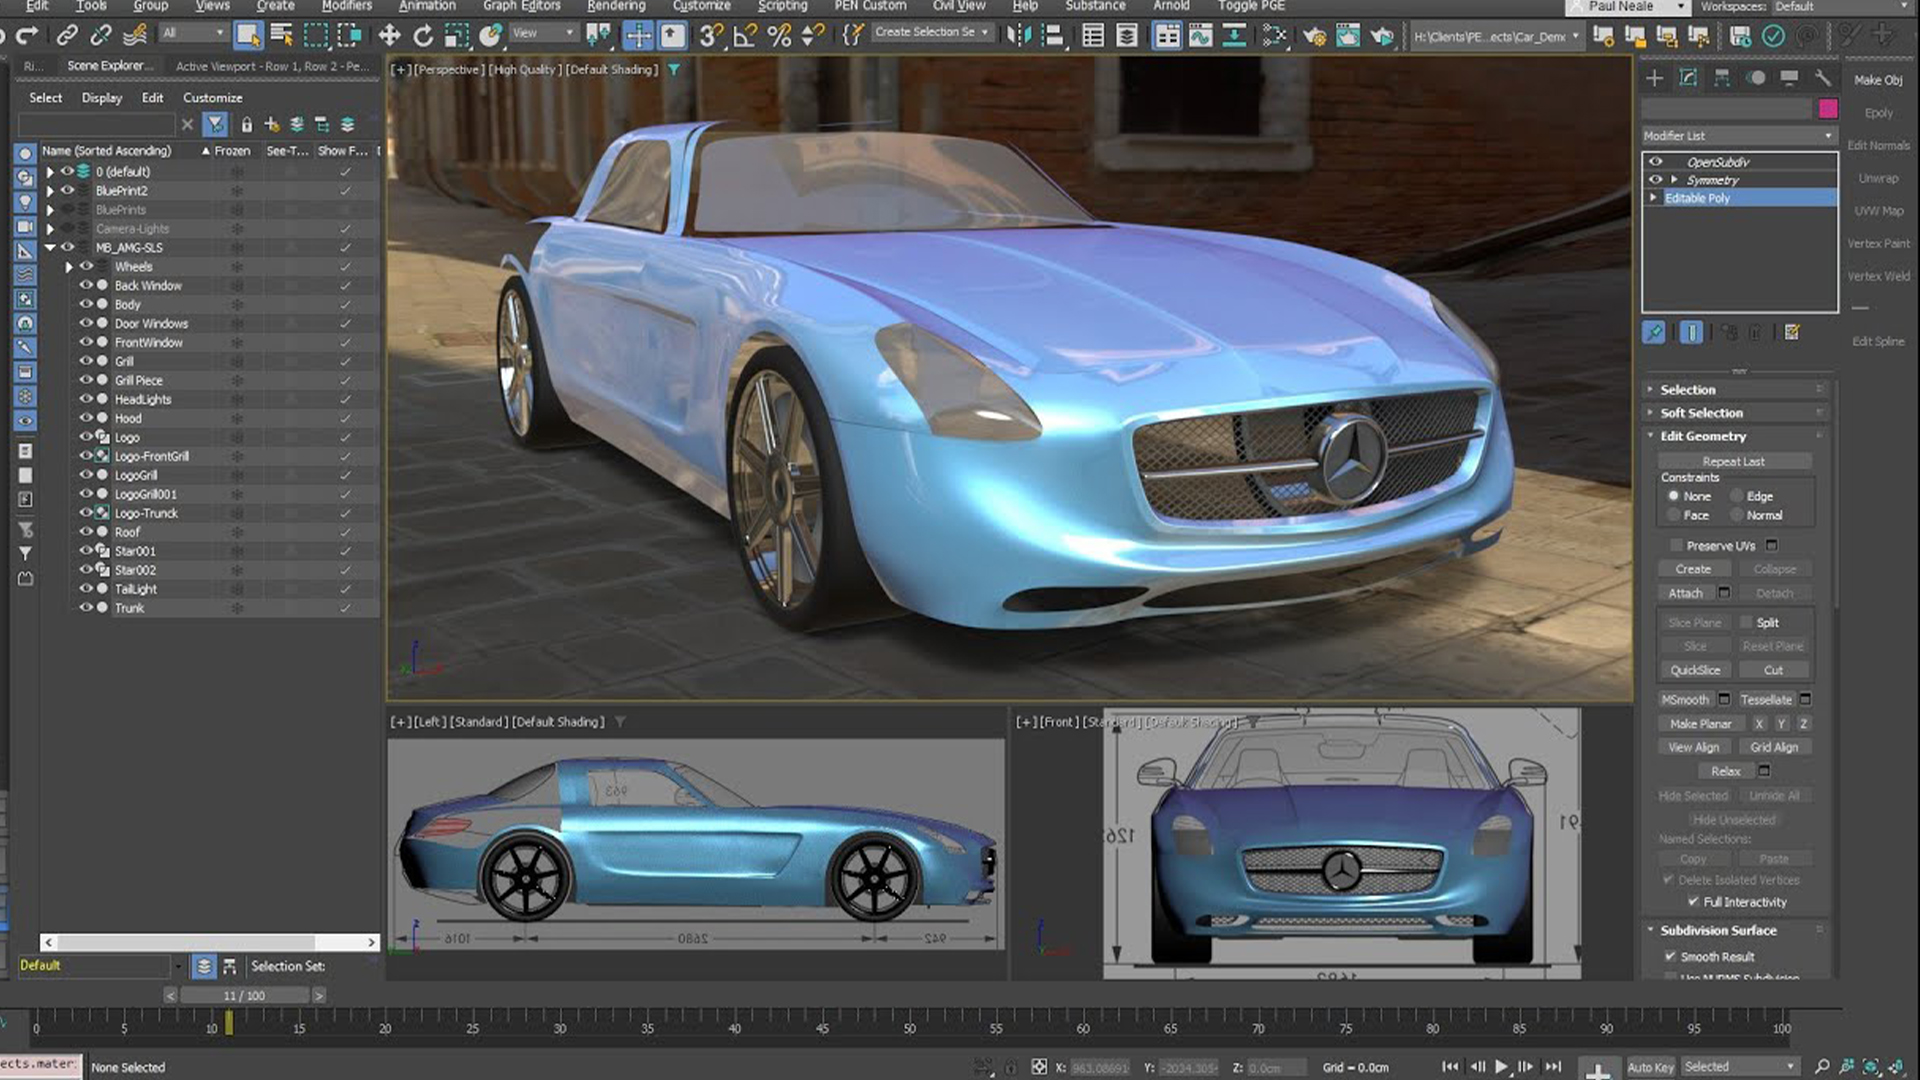The image size is (1920, 1080).
Task: Switch to the Create command panel
Action: 1655,78
